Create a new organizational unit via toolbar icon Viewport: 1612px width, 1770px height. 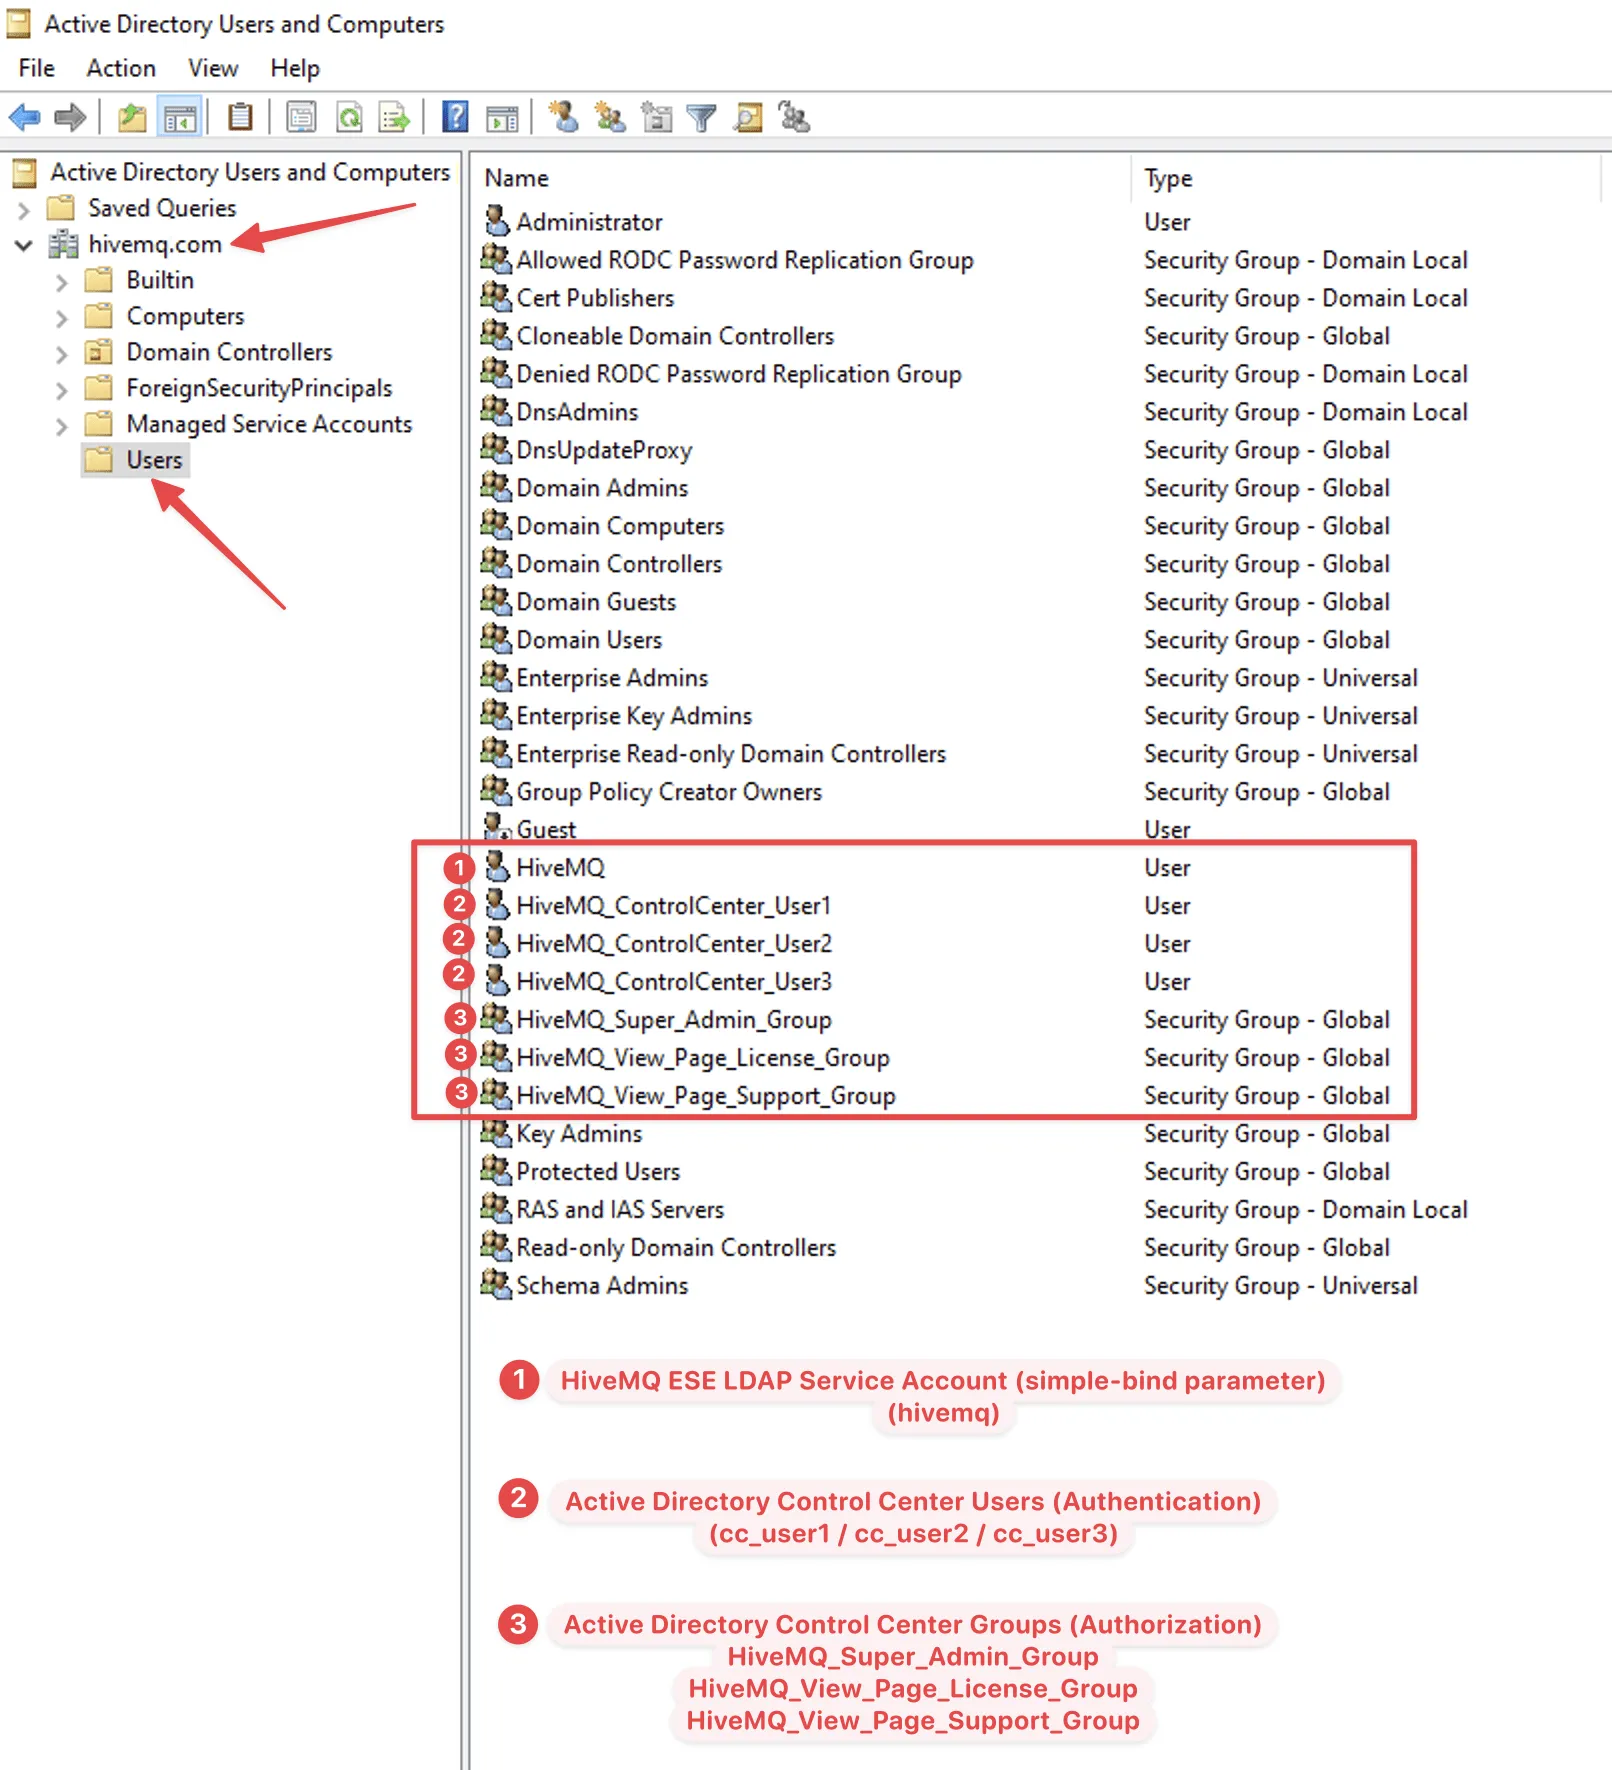(657, 118)
